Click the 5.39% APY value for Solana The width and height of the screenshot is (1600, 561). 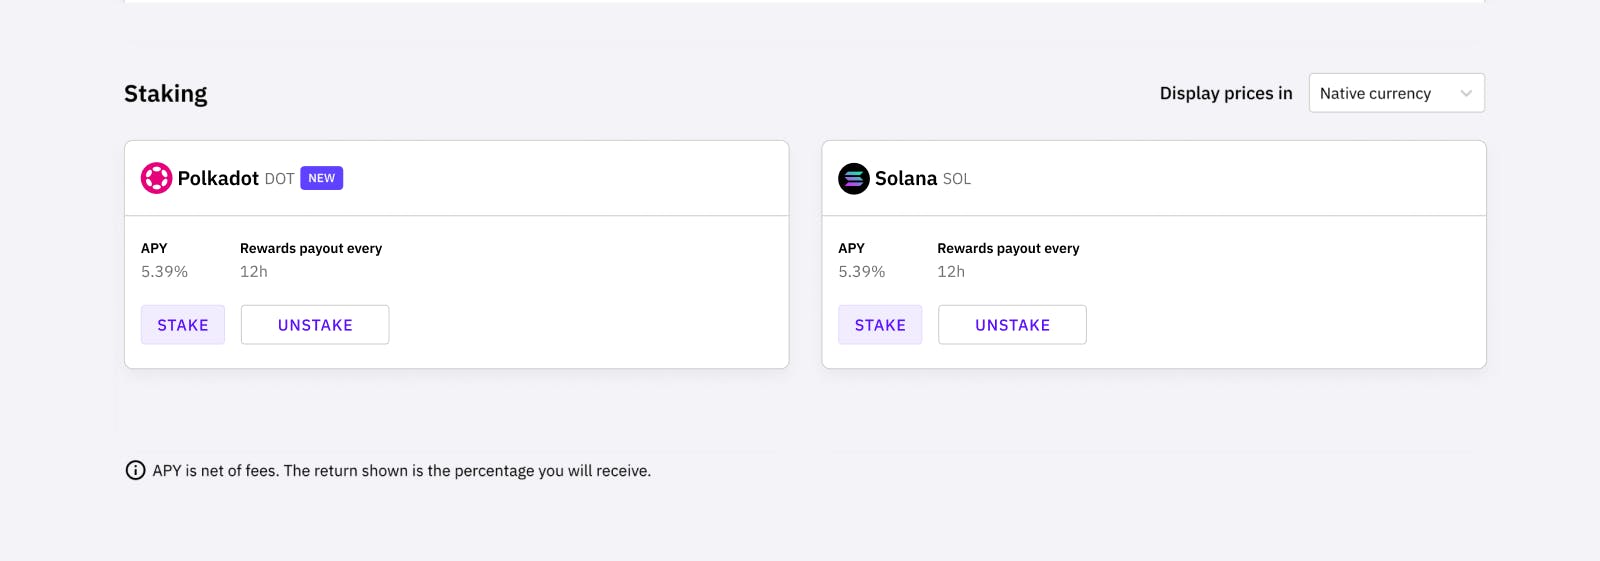coord(861,271)
